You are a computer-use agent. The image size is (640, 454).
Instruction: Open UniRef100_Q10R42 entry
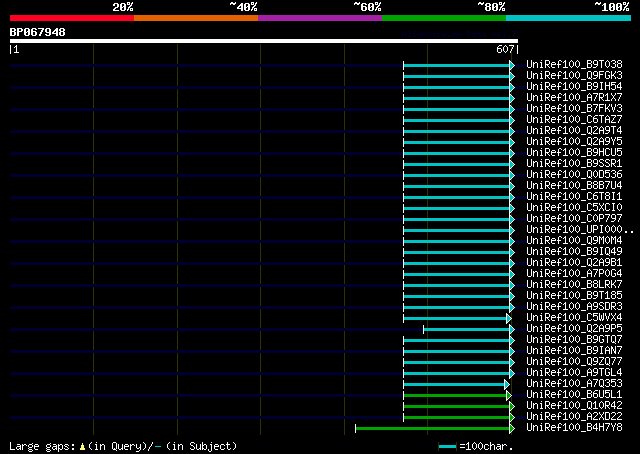(x=574, y=406)
